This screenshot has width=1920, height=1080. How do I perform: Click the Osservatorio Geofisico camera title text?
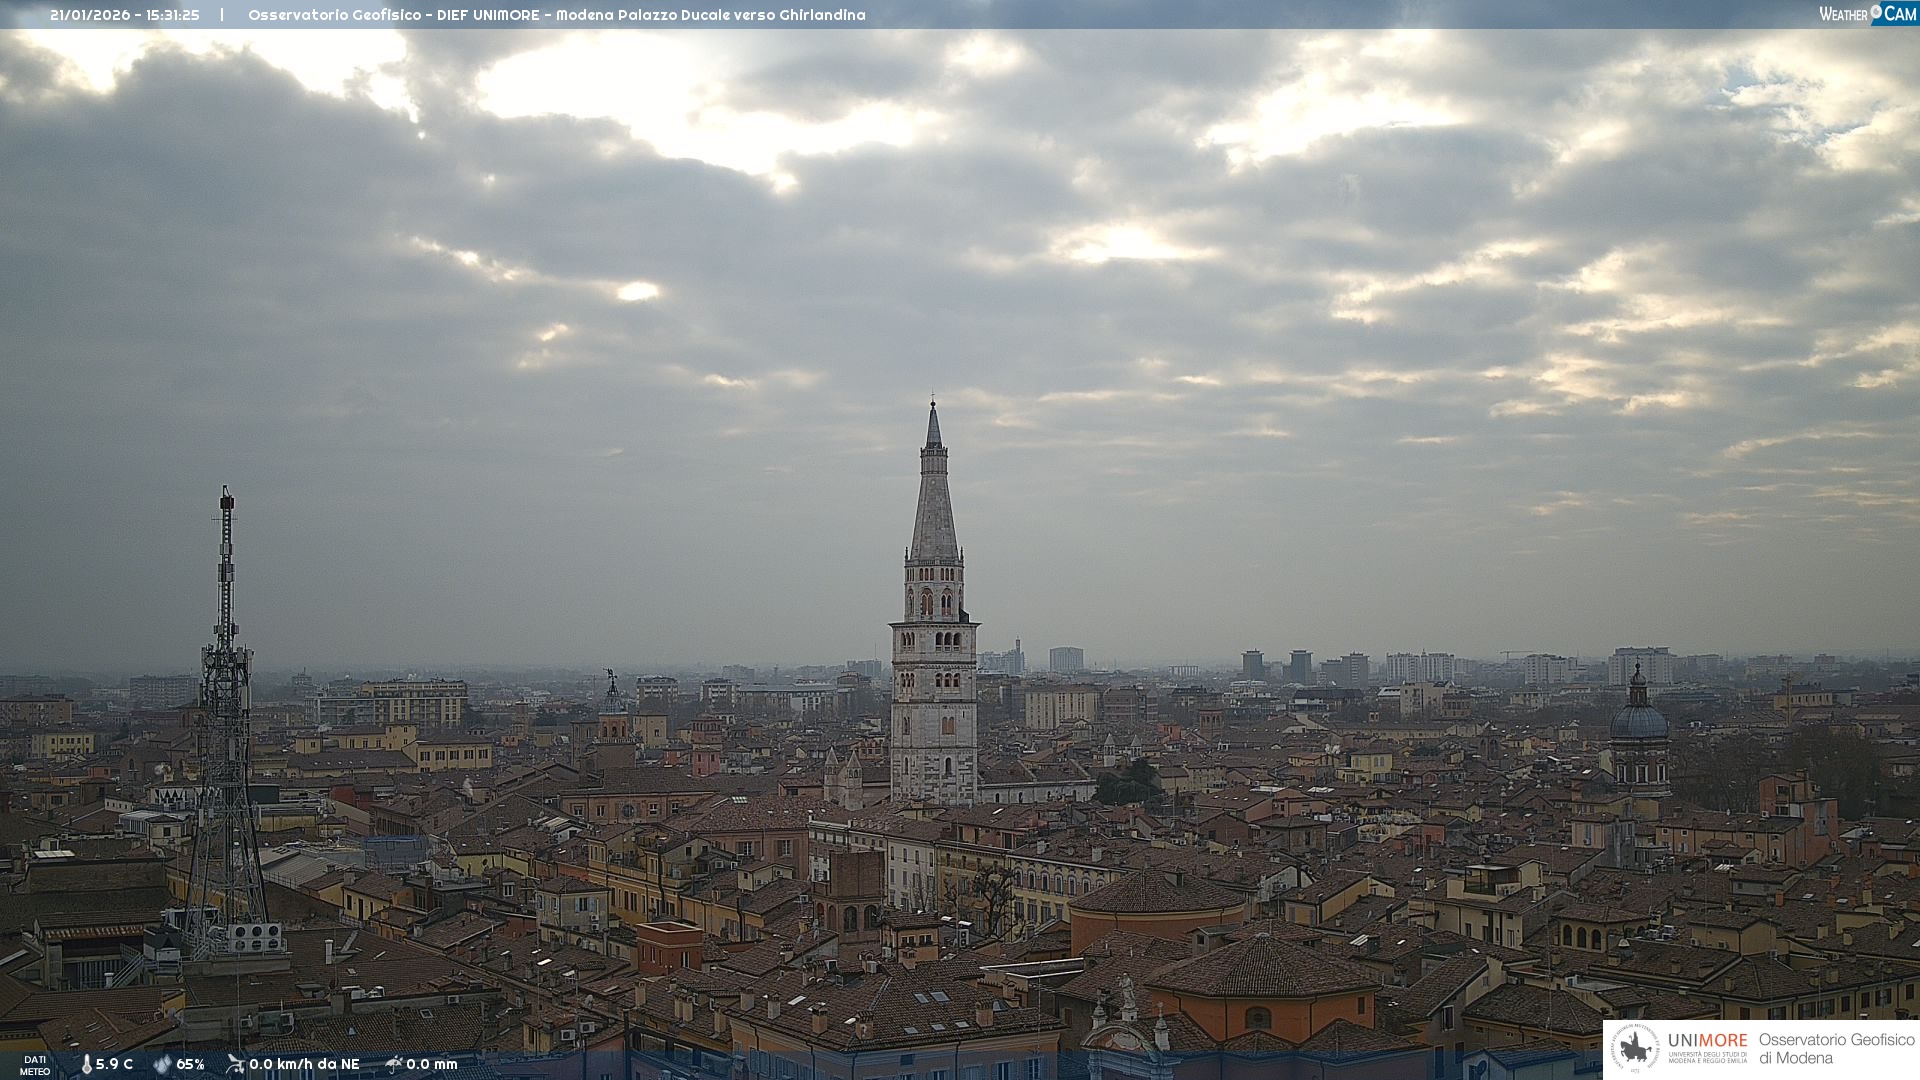[x=556, y=15]
